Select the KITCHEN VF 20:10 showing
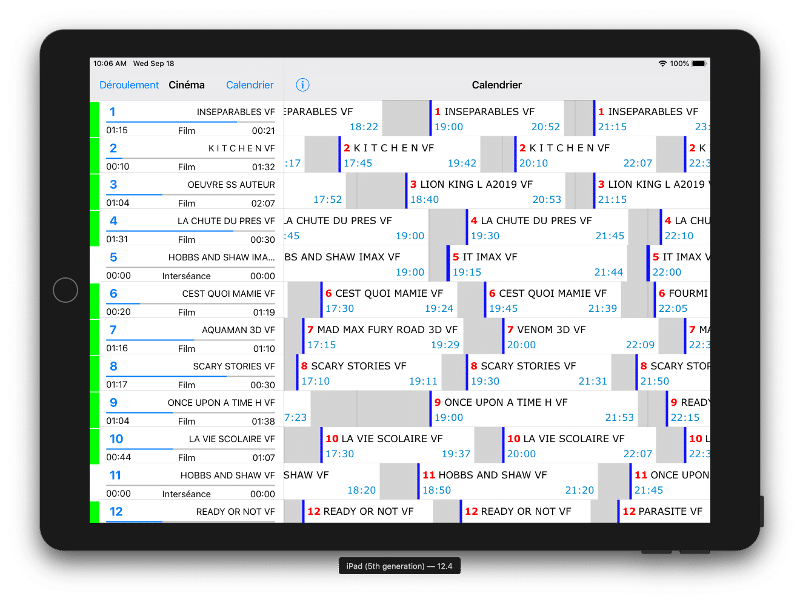The image size is (800, 602). (x=585, y=155)
